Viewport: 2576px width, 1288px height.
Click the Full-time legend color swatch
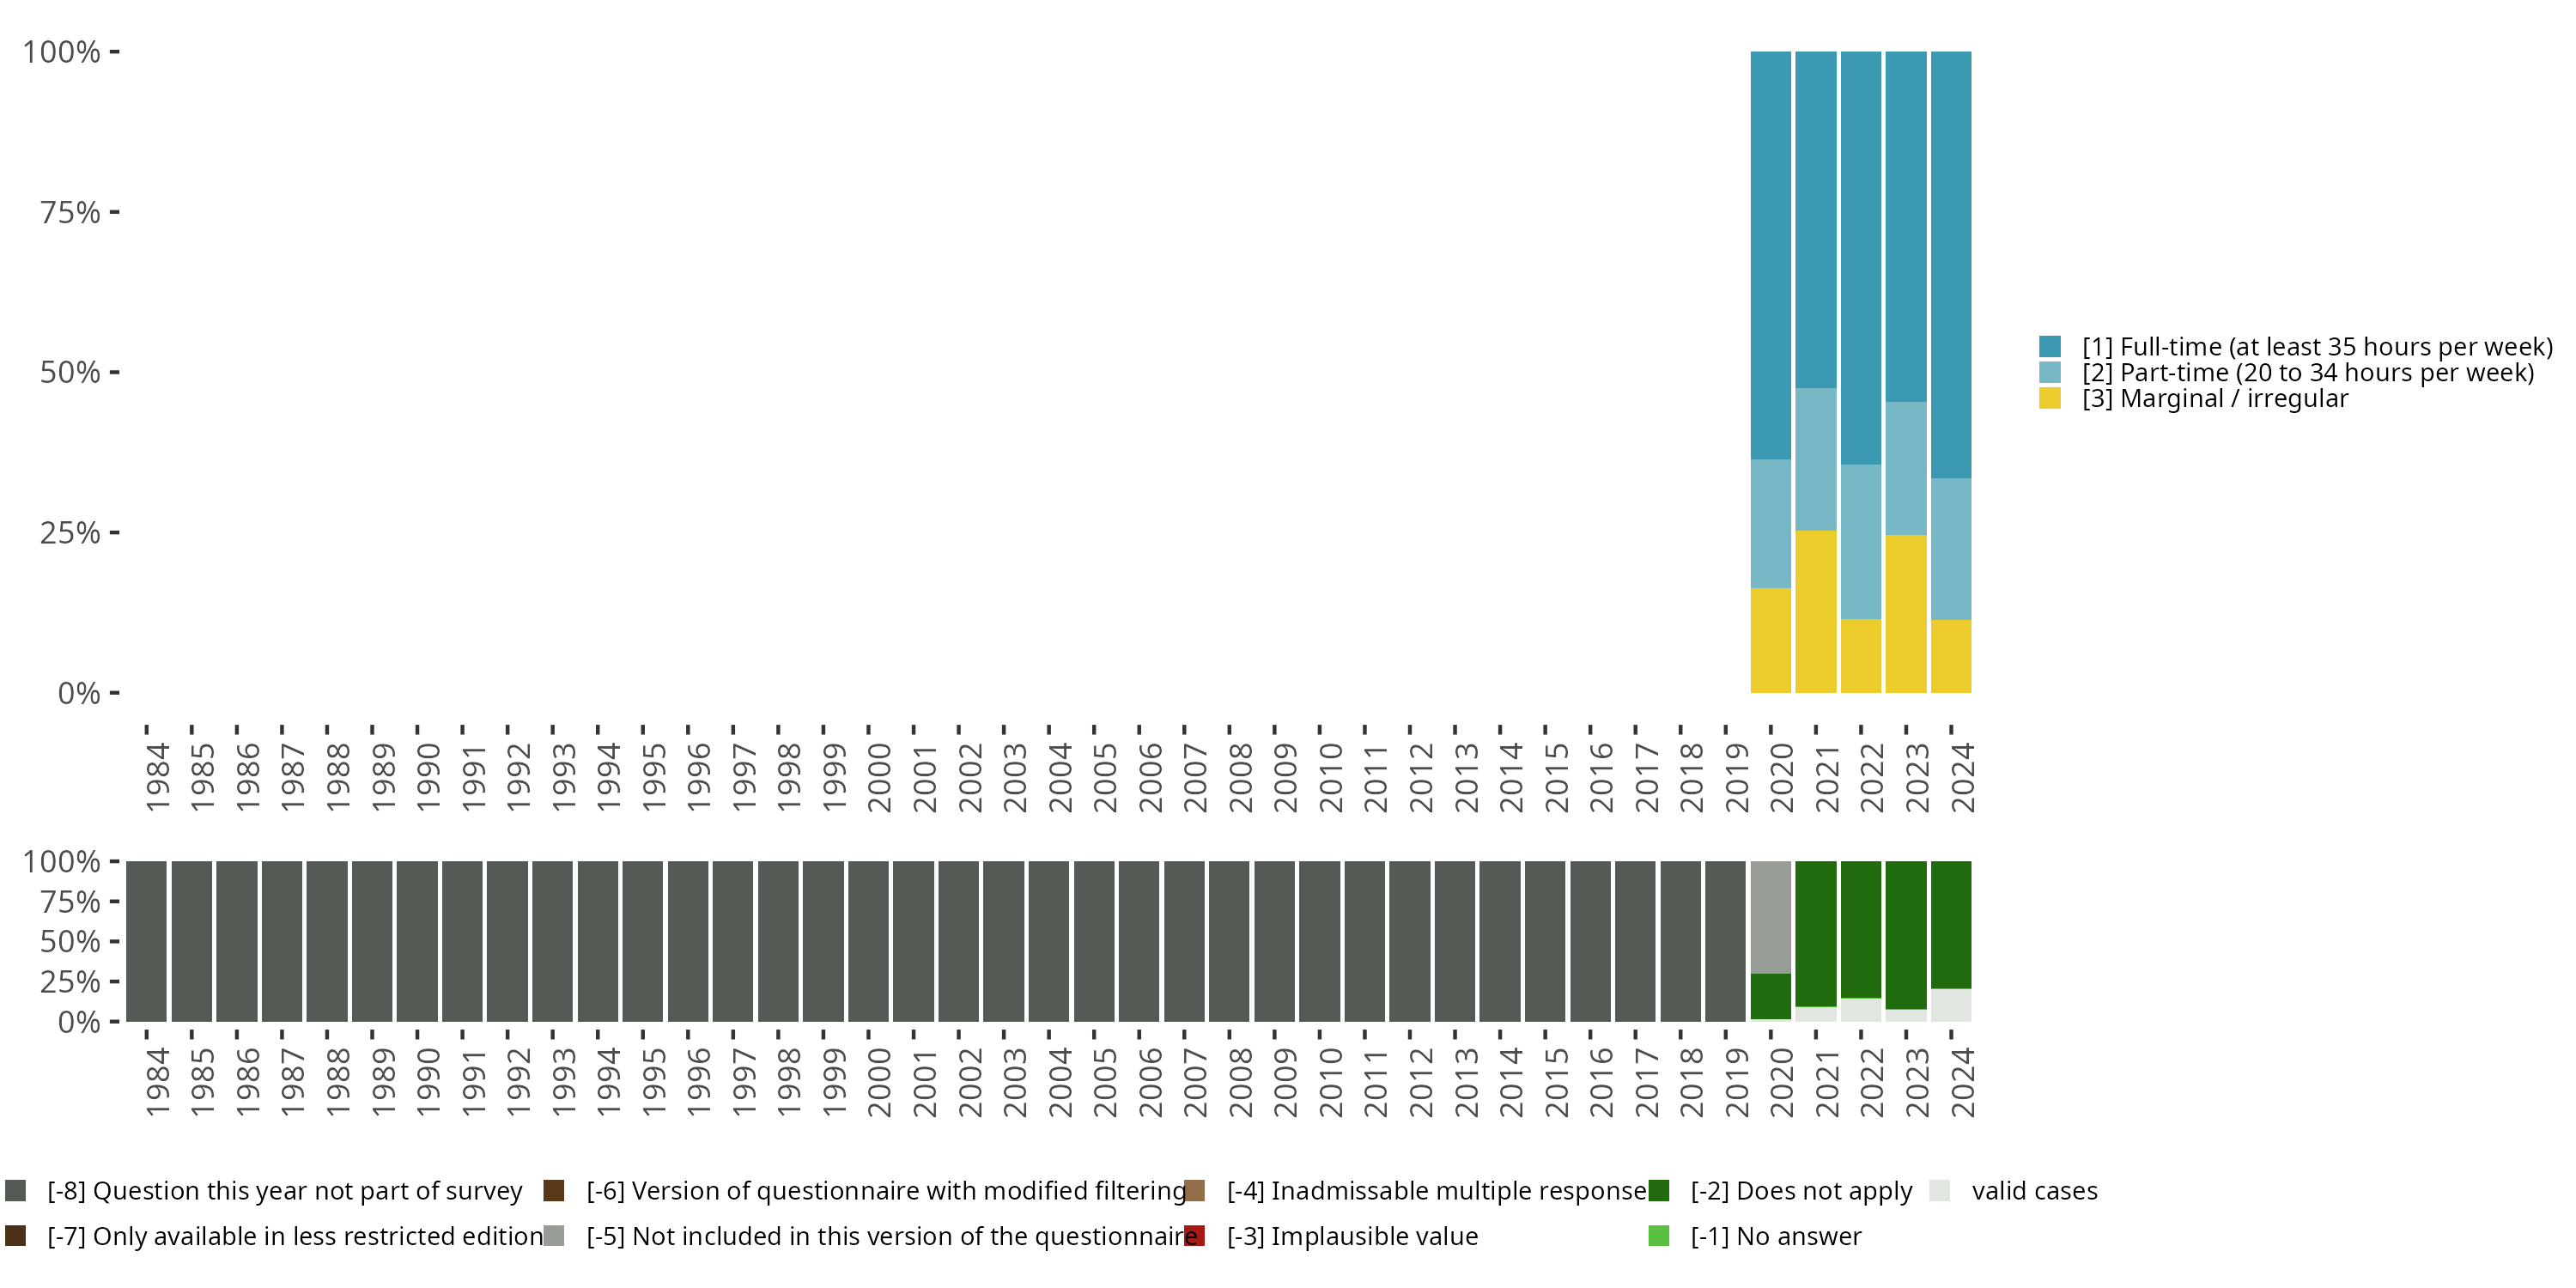pyautogui.click(x=2050, y=347)
